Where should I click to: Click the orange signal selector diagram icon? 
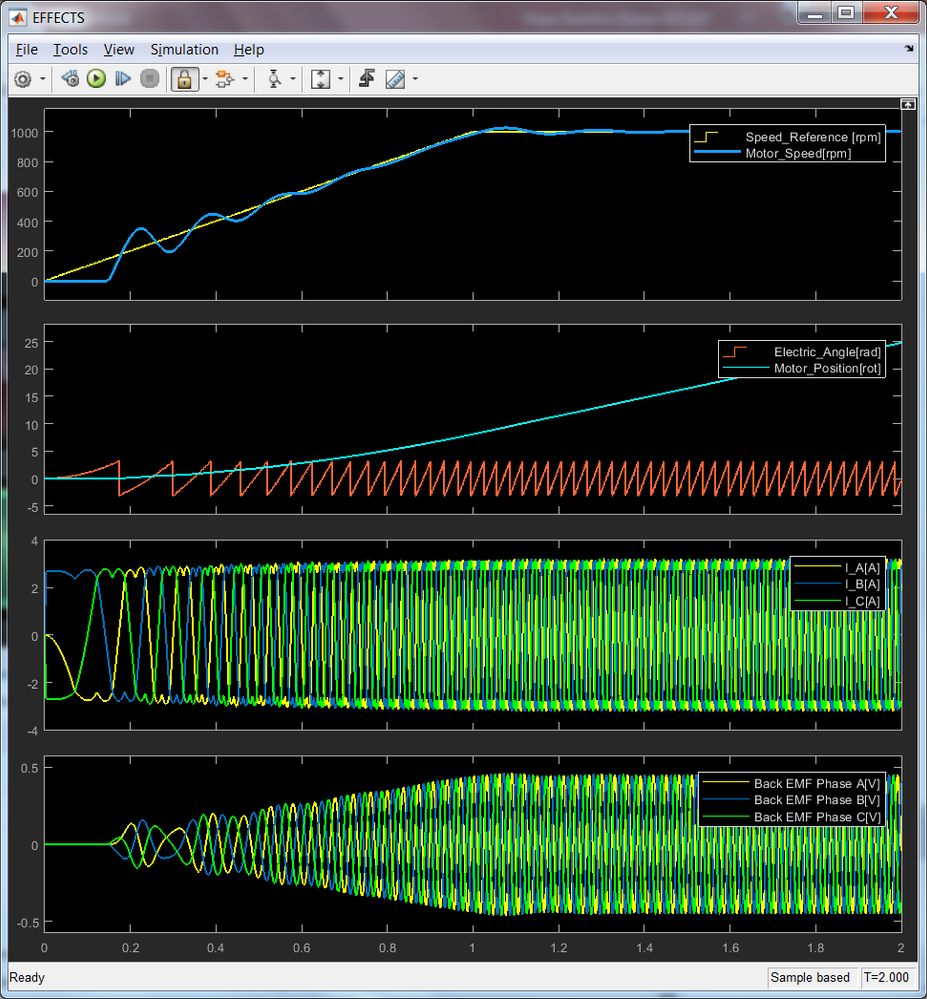[224, 79]
